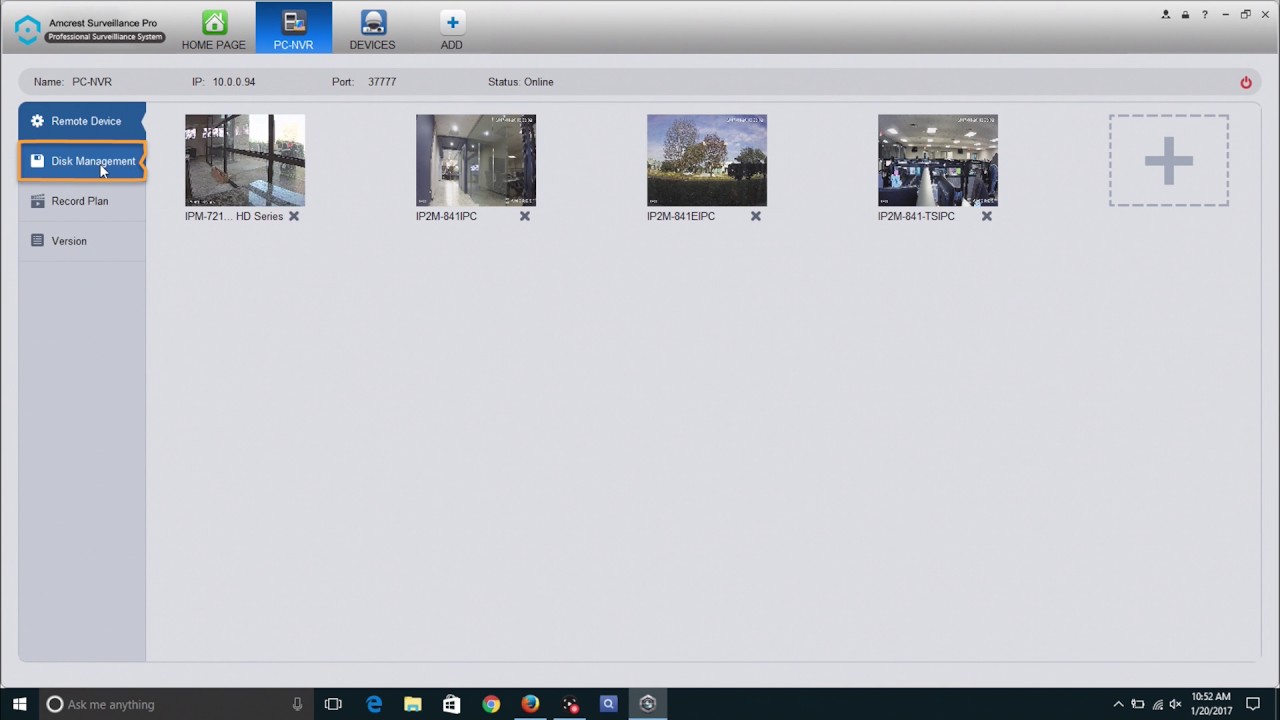1280x720 pixels.
Task: Switch to the PC-NVR tab
Action: point(293,28)
